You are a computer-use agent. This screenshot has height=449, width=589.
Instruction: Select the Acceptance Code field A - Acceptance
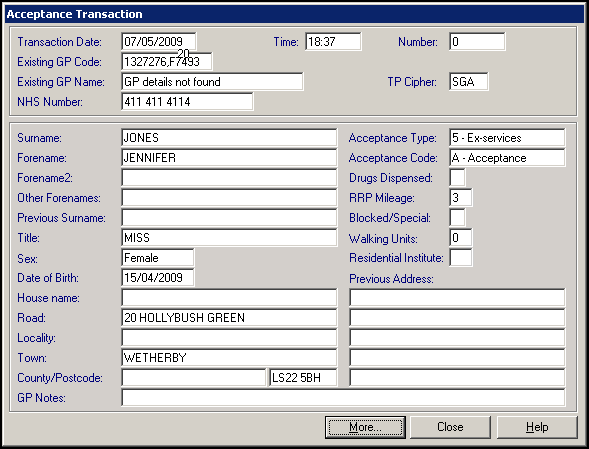pos(507,157)
